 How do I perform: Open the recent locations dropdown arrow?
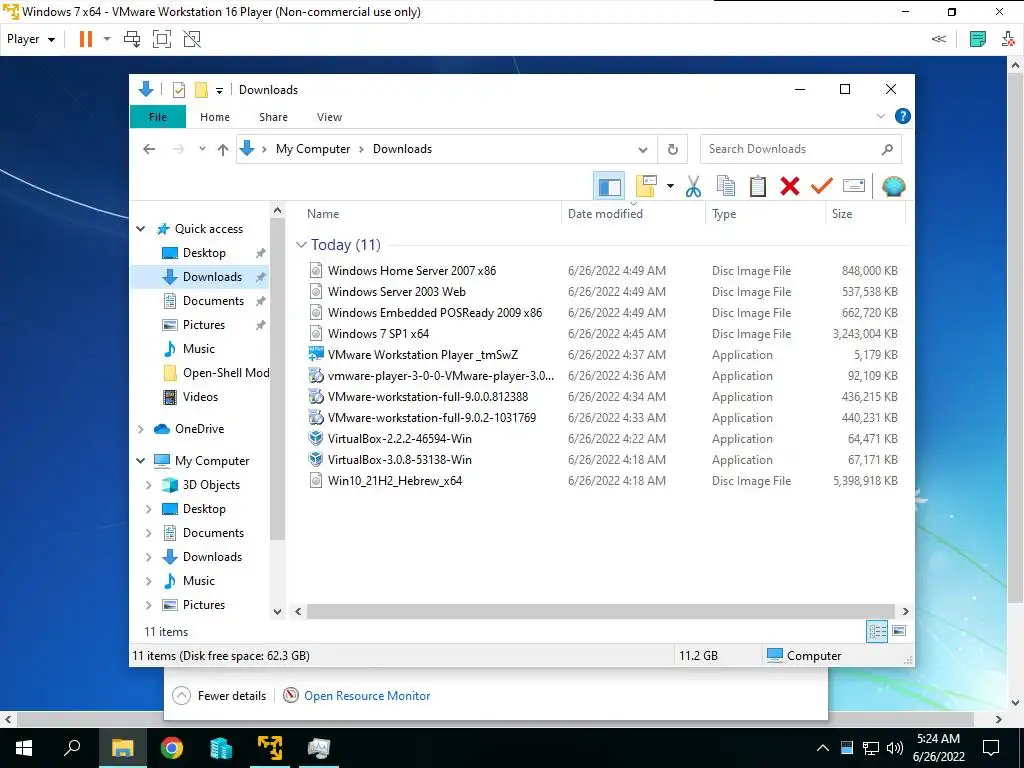[x=202, y=149]
